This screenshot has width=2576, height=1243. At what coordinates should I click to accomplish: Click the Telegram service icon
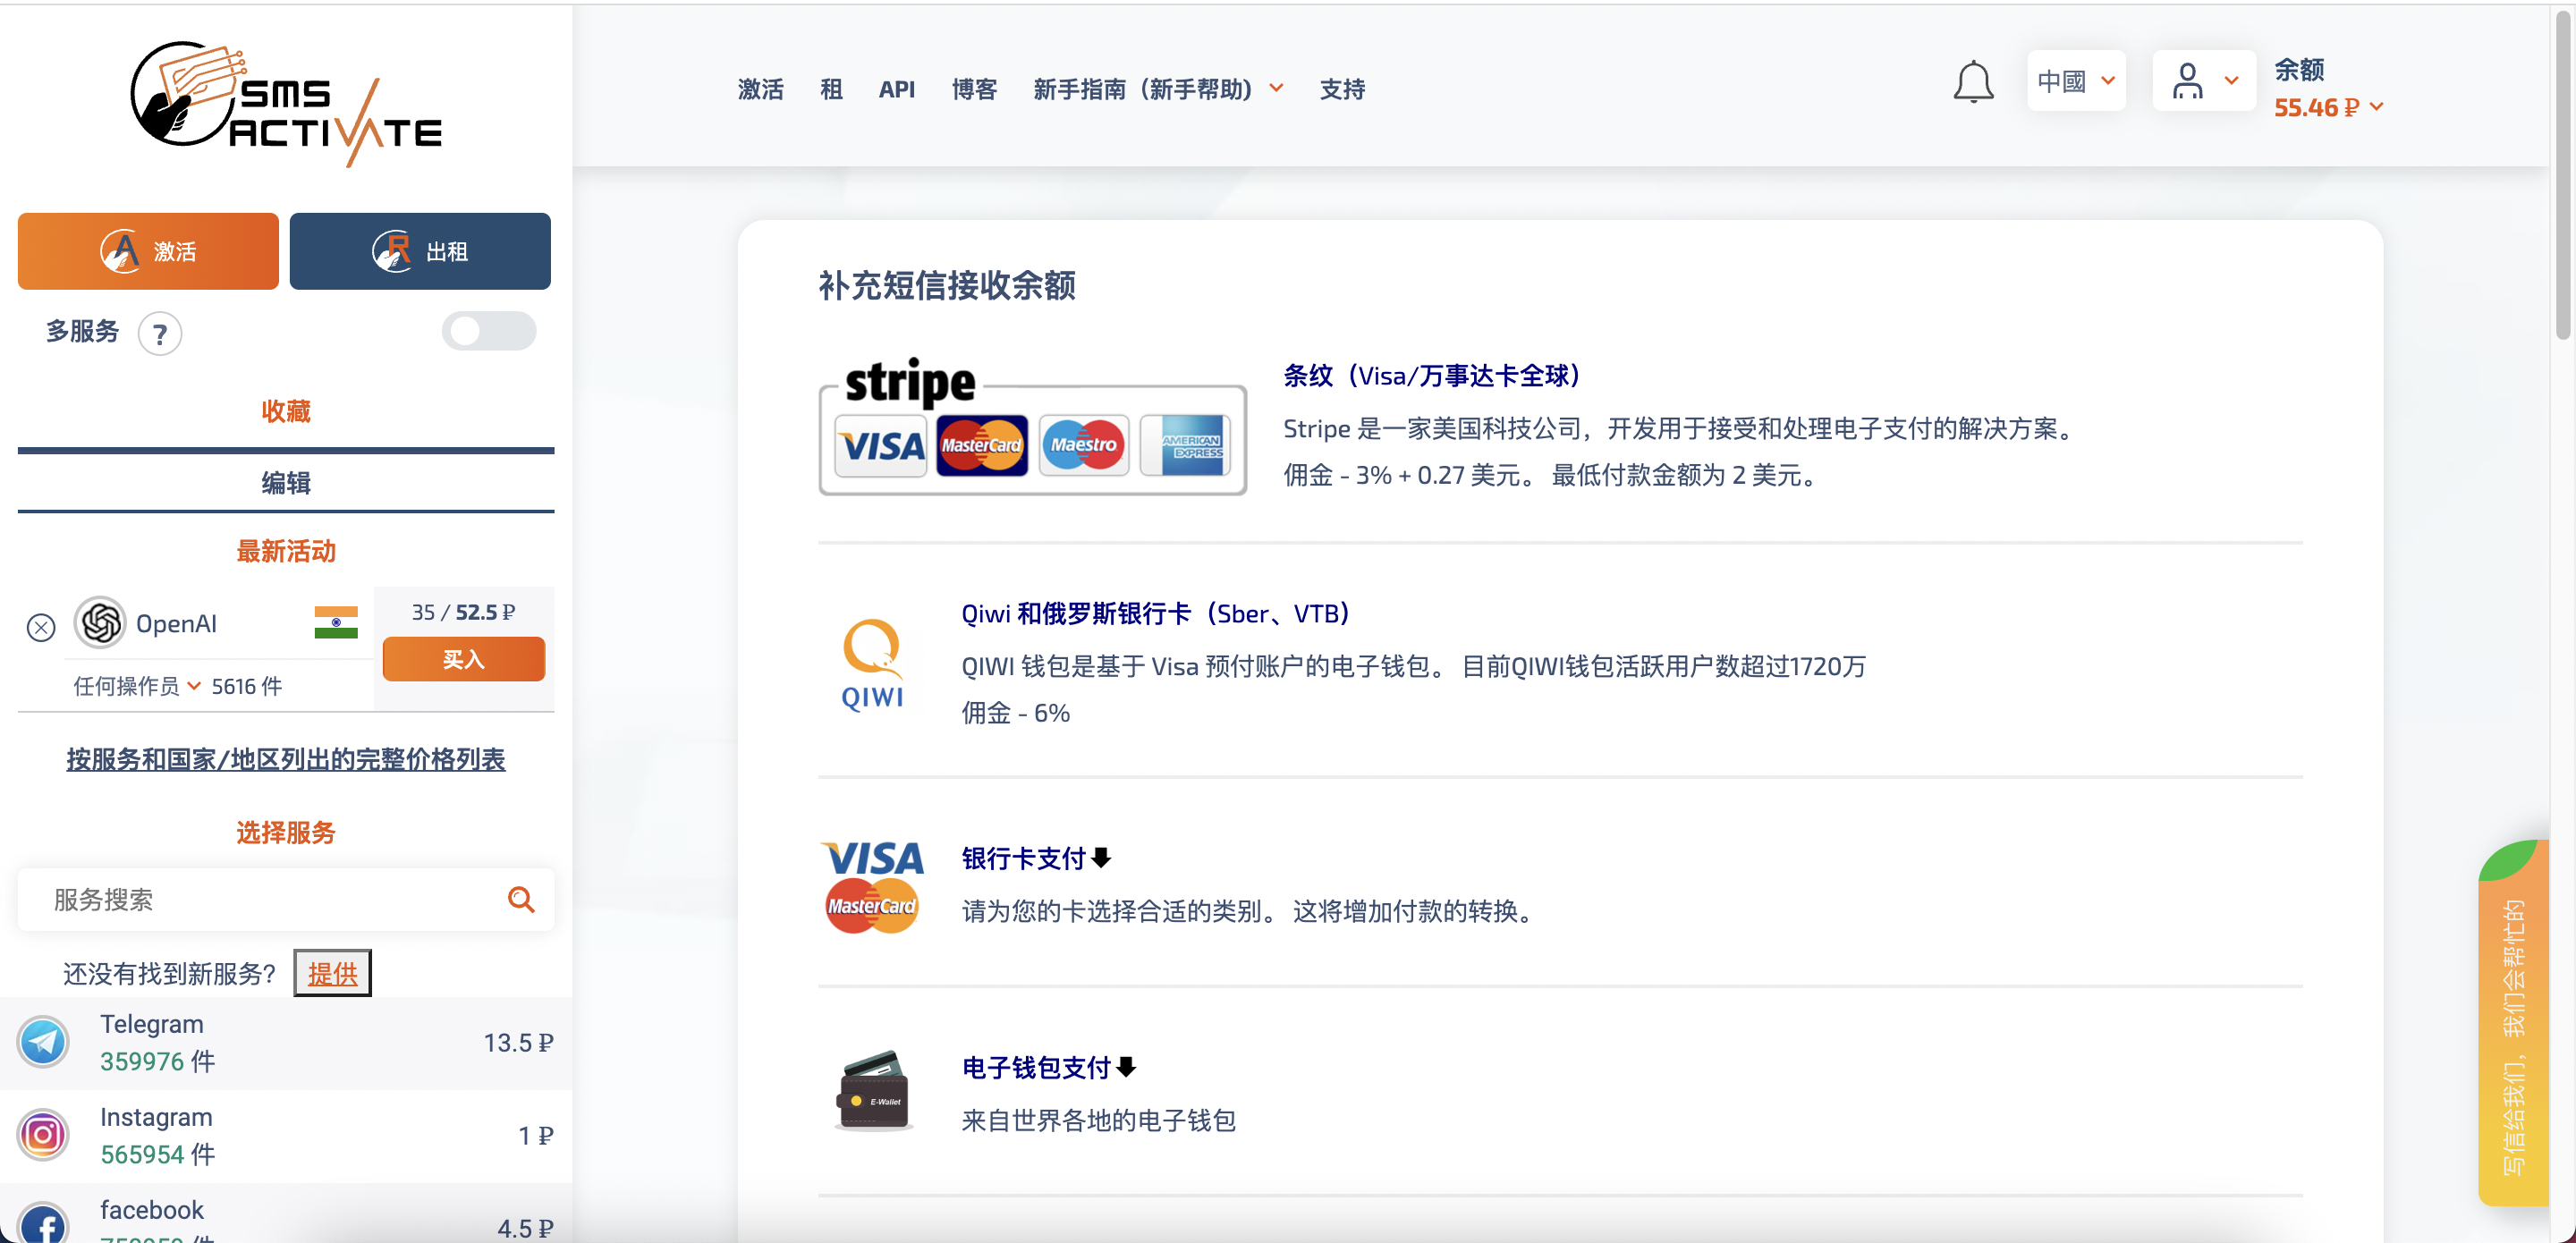[43, 1042]
